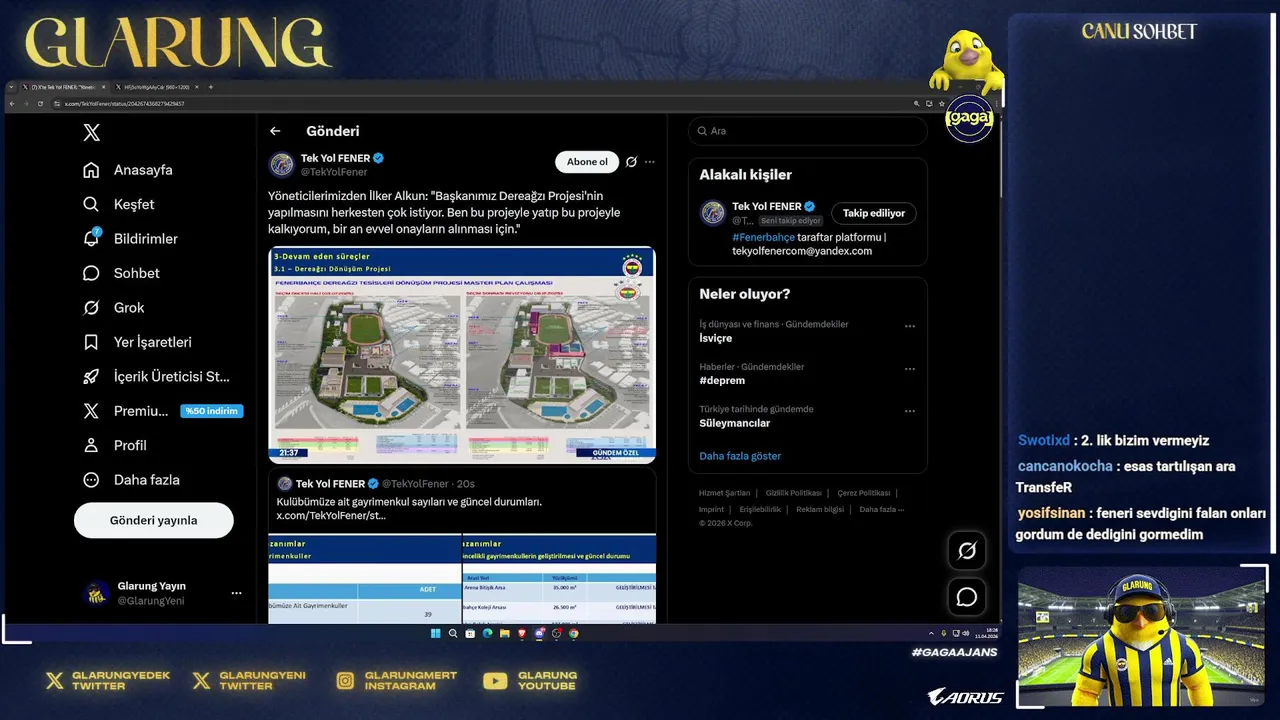Open İçerik Üreticisi Studio
1280x720 pixels.
(156, 377)
